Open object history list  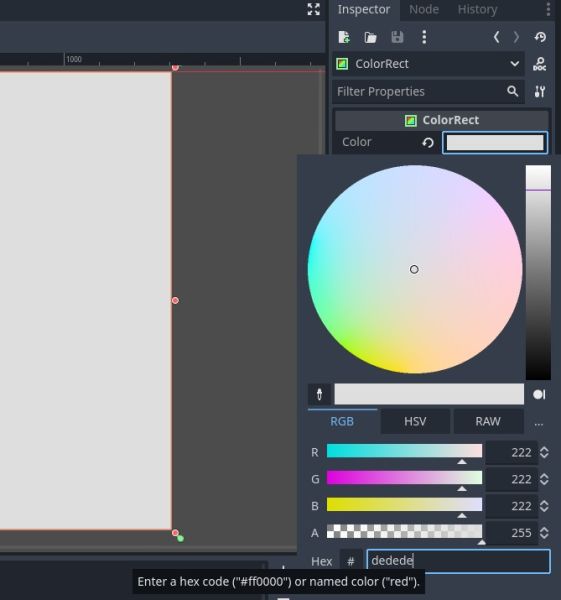[540, 37]
